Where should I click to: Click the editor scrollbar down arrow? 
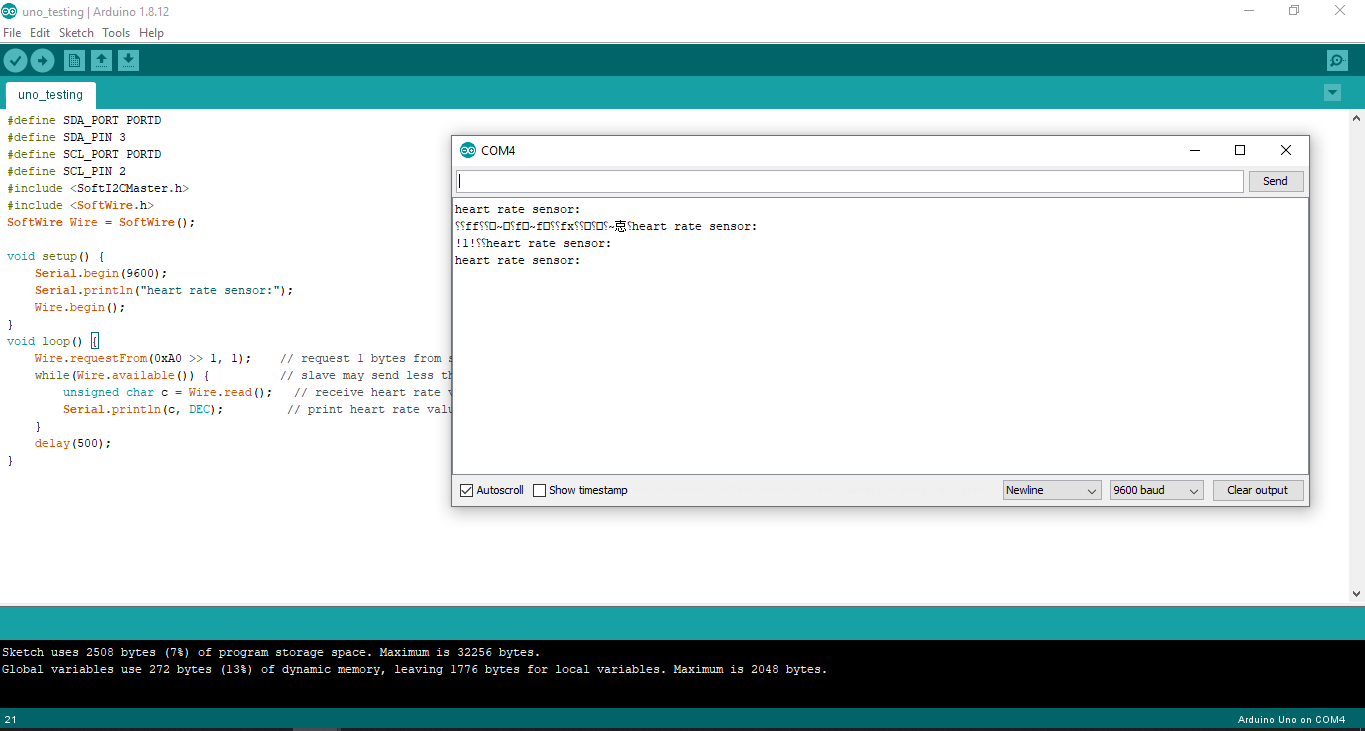click(1357, 594)
